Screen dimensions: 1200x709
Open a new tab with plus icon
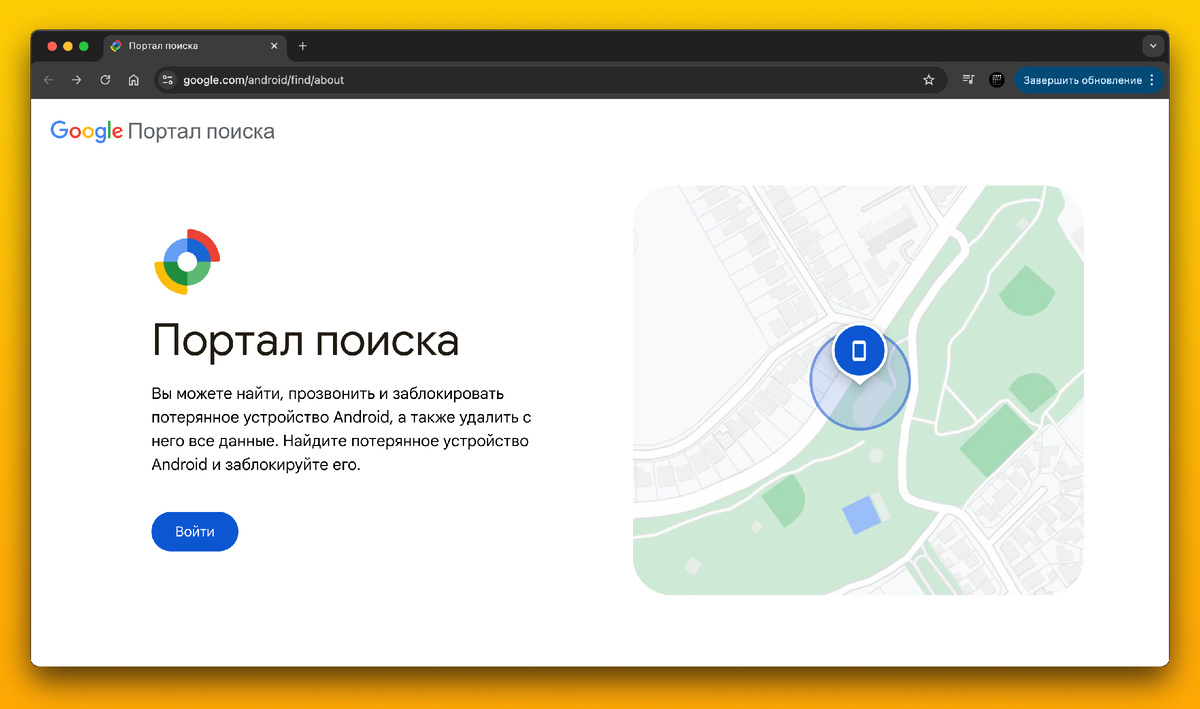[x=303, y=46]
